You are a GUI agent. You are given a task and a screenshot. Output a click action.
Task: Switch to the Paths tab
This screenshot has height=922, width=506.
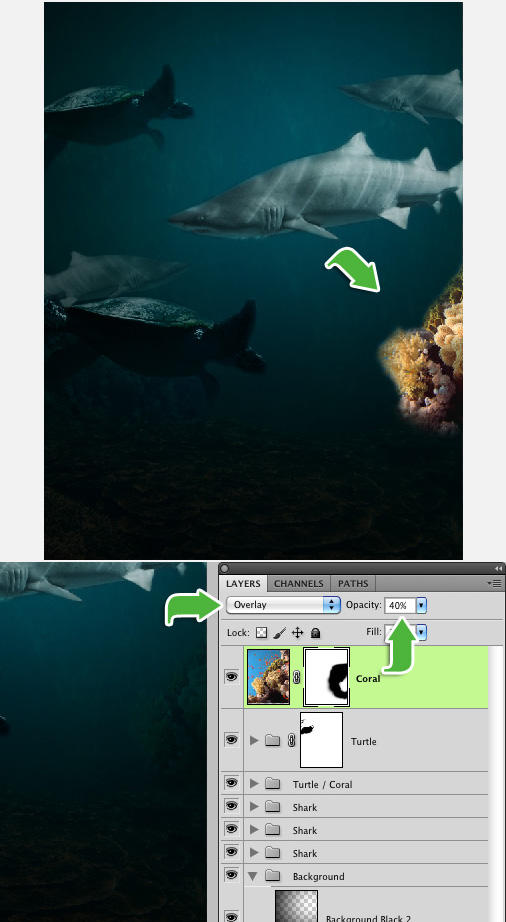pyautogui.click(x=353, y=583)
